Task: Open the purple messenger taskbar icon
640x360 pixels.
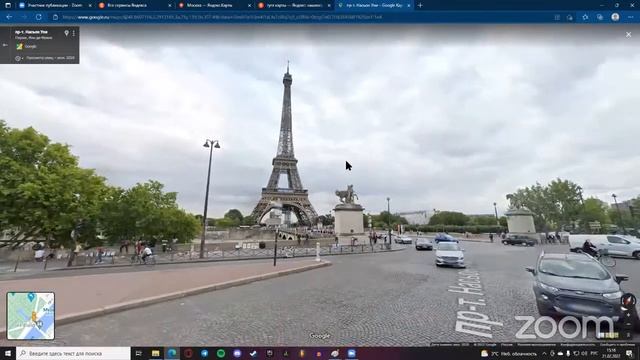Action: [x=237, y=353]
